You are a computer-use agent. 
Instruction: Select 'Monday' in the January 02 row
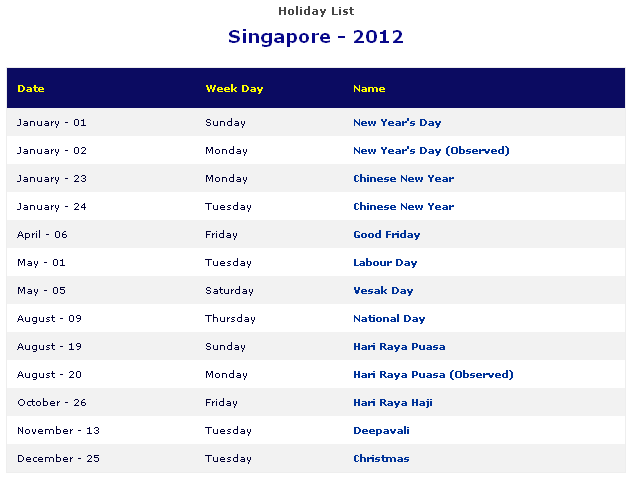tap(226, 150)
